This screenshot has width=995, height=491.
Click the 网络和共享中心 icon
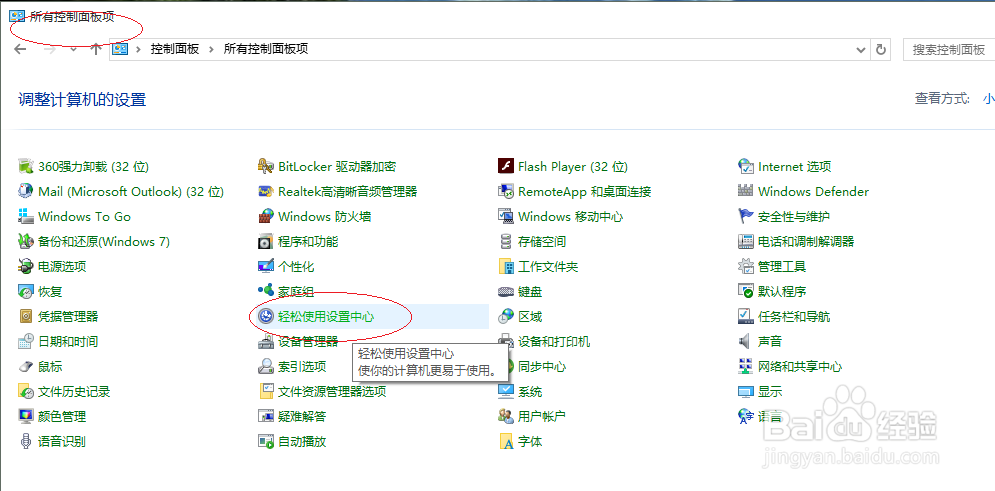(746, 367)
